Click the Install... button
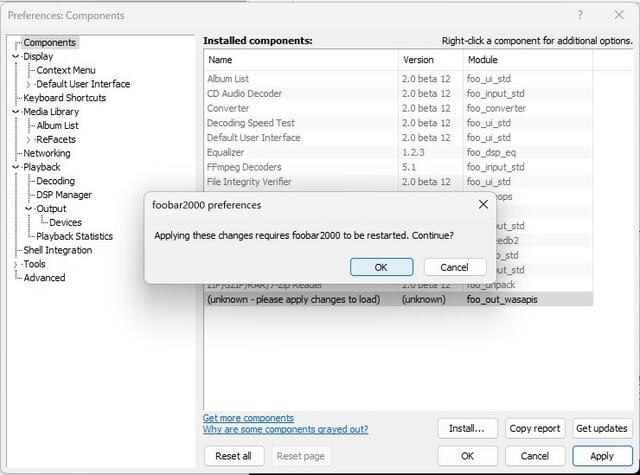 467,428
